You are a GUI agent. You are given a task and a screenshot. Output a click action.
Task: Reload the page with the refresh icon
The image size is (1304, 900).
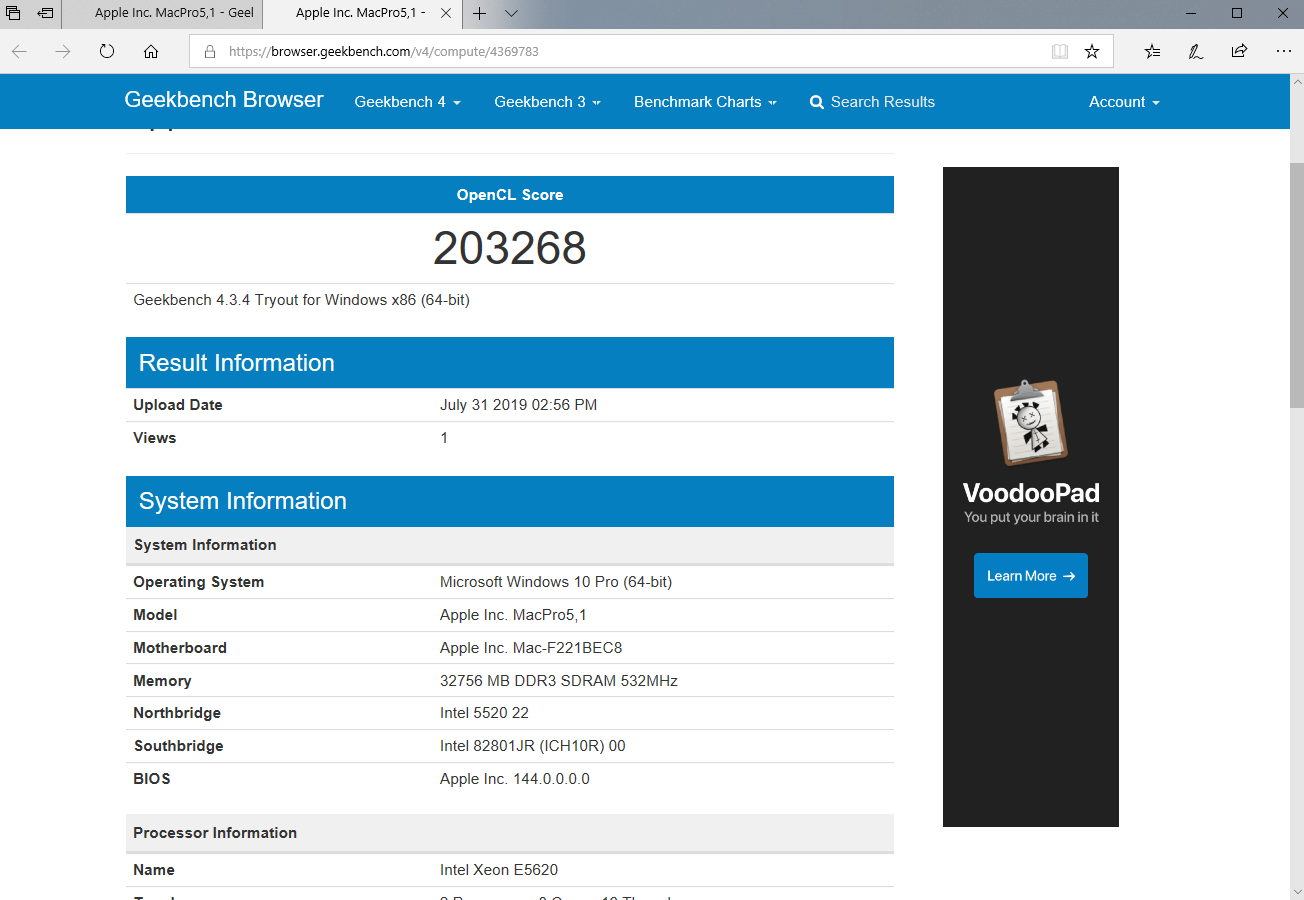(107, 51)
